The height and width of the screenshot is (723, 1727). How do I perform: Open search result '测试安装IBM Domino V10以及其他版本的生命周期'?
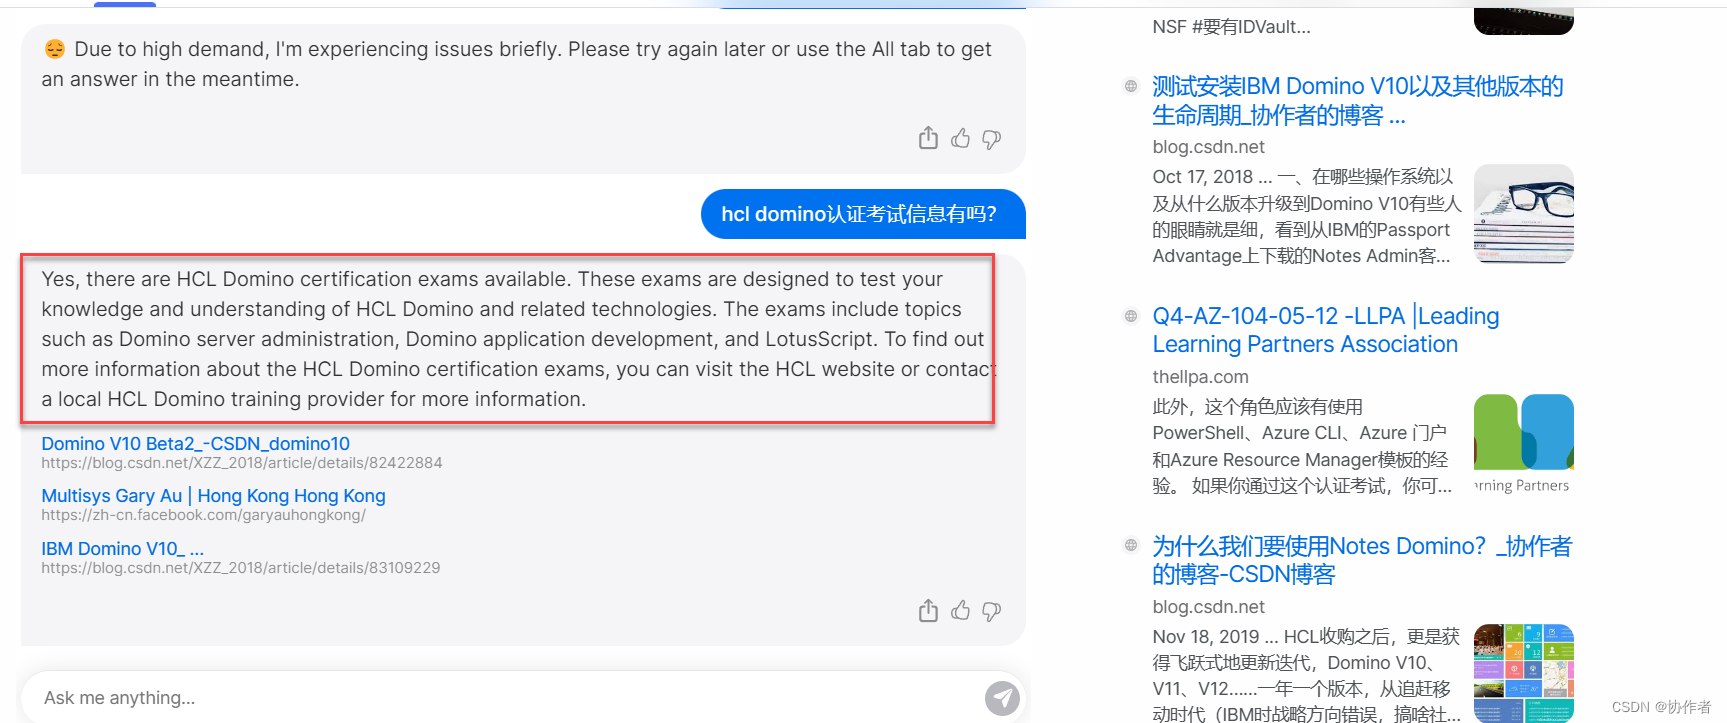[x=1357, y=100]
